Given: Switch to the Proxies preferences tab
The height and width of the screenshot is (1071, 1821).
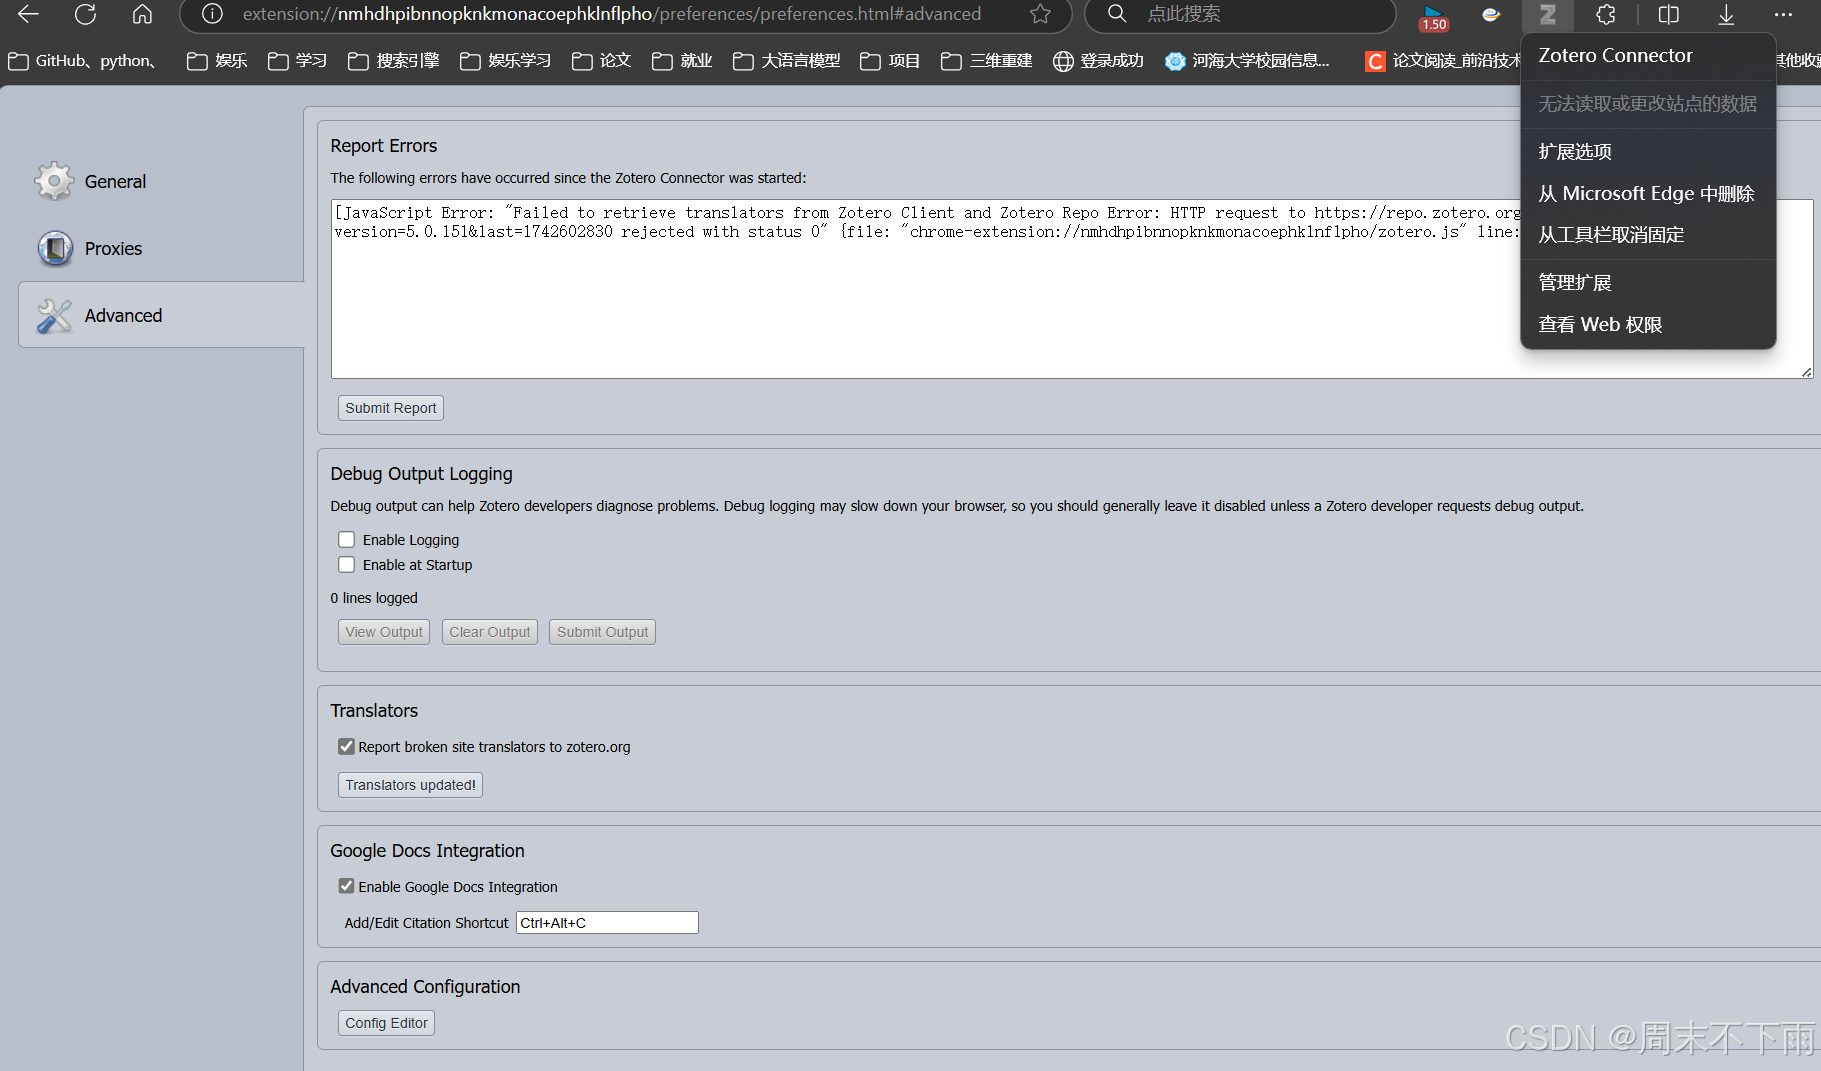Looking at the screenshot, I should pyautogui.click(x=161, y=248).
